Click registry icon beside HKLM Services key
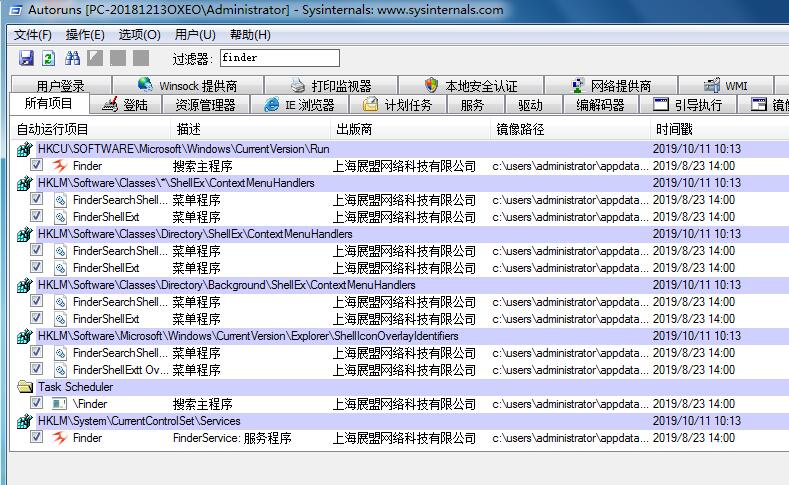Viewport: 789px width, 485px height. [24, 421]
